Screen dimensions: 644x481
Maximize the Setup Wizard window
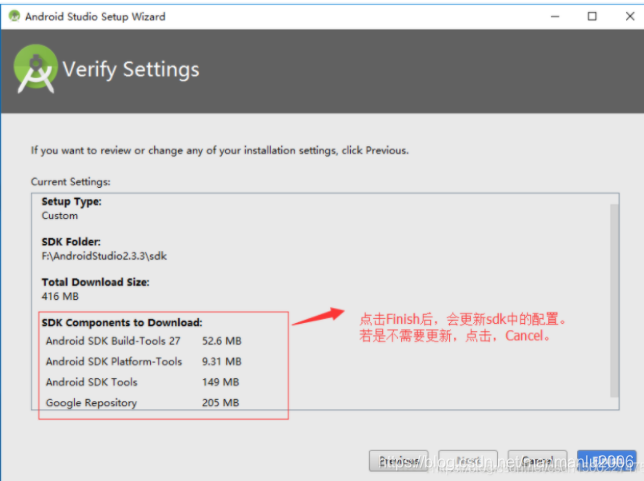tap(592, 16)
